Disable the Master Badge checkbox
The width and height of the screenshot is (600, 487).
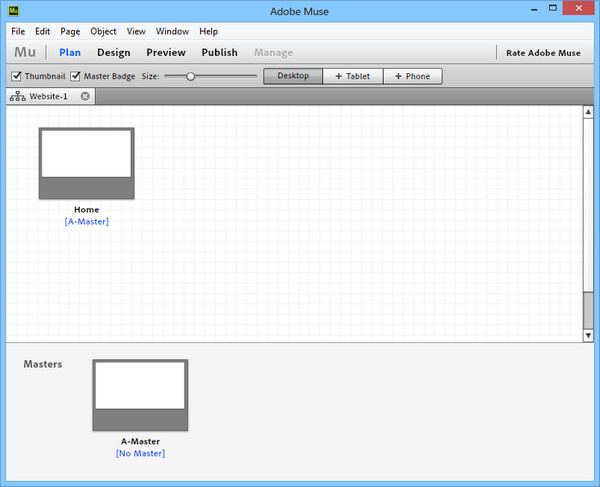[x=76, y=76]
